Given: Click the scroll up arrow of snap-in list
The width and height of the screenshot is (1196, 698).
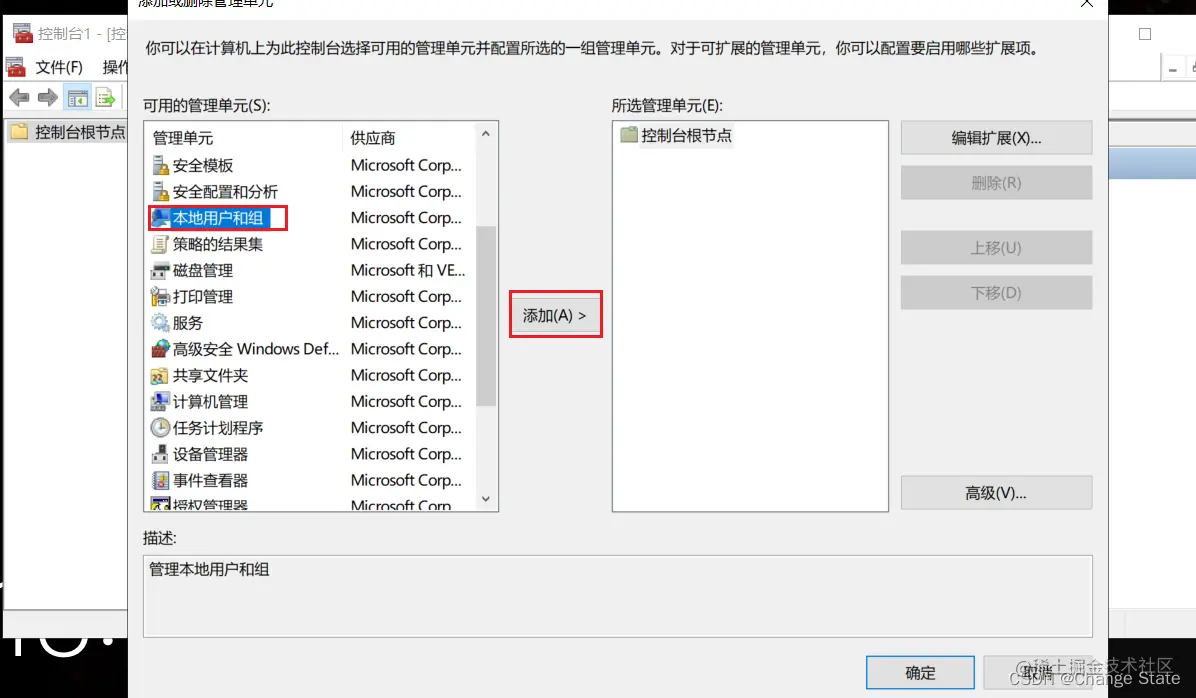Looking at the screenshot, I should point(486,133).
